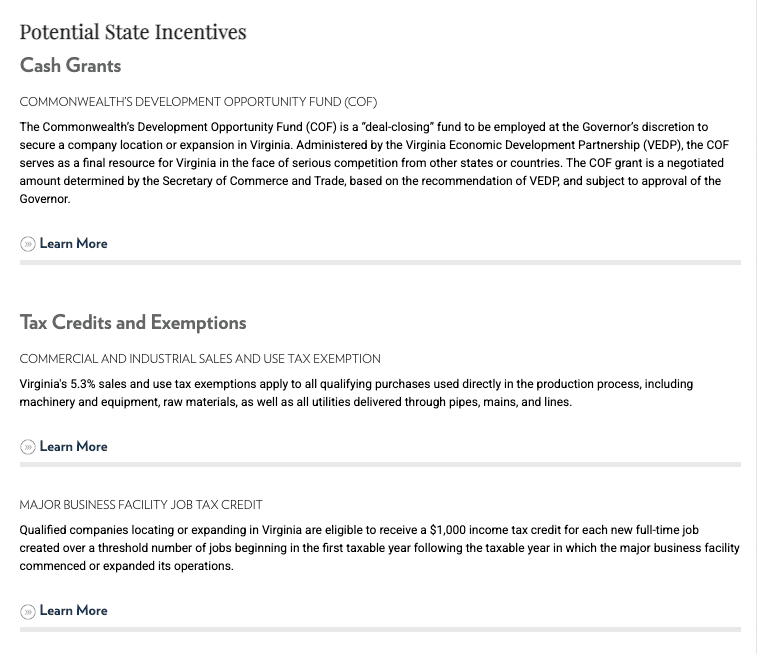Screen dimensions: 757x654
Task: Click the paragraph about qualified companies tax credit
Action: coord(379,548)
